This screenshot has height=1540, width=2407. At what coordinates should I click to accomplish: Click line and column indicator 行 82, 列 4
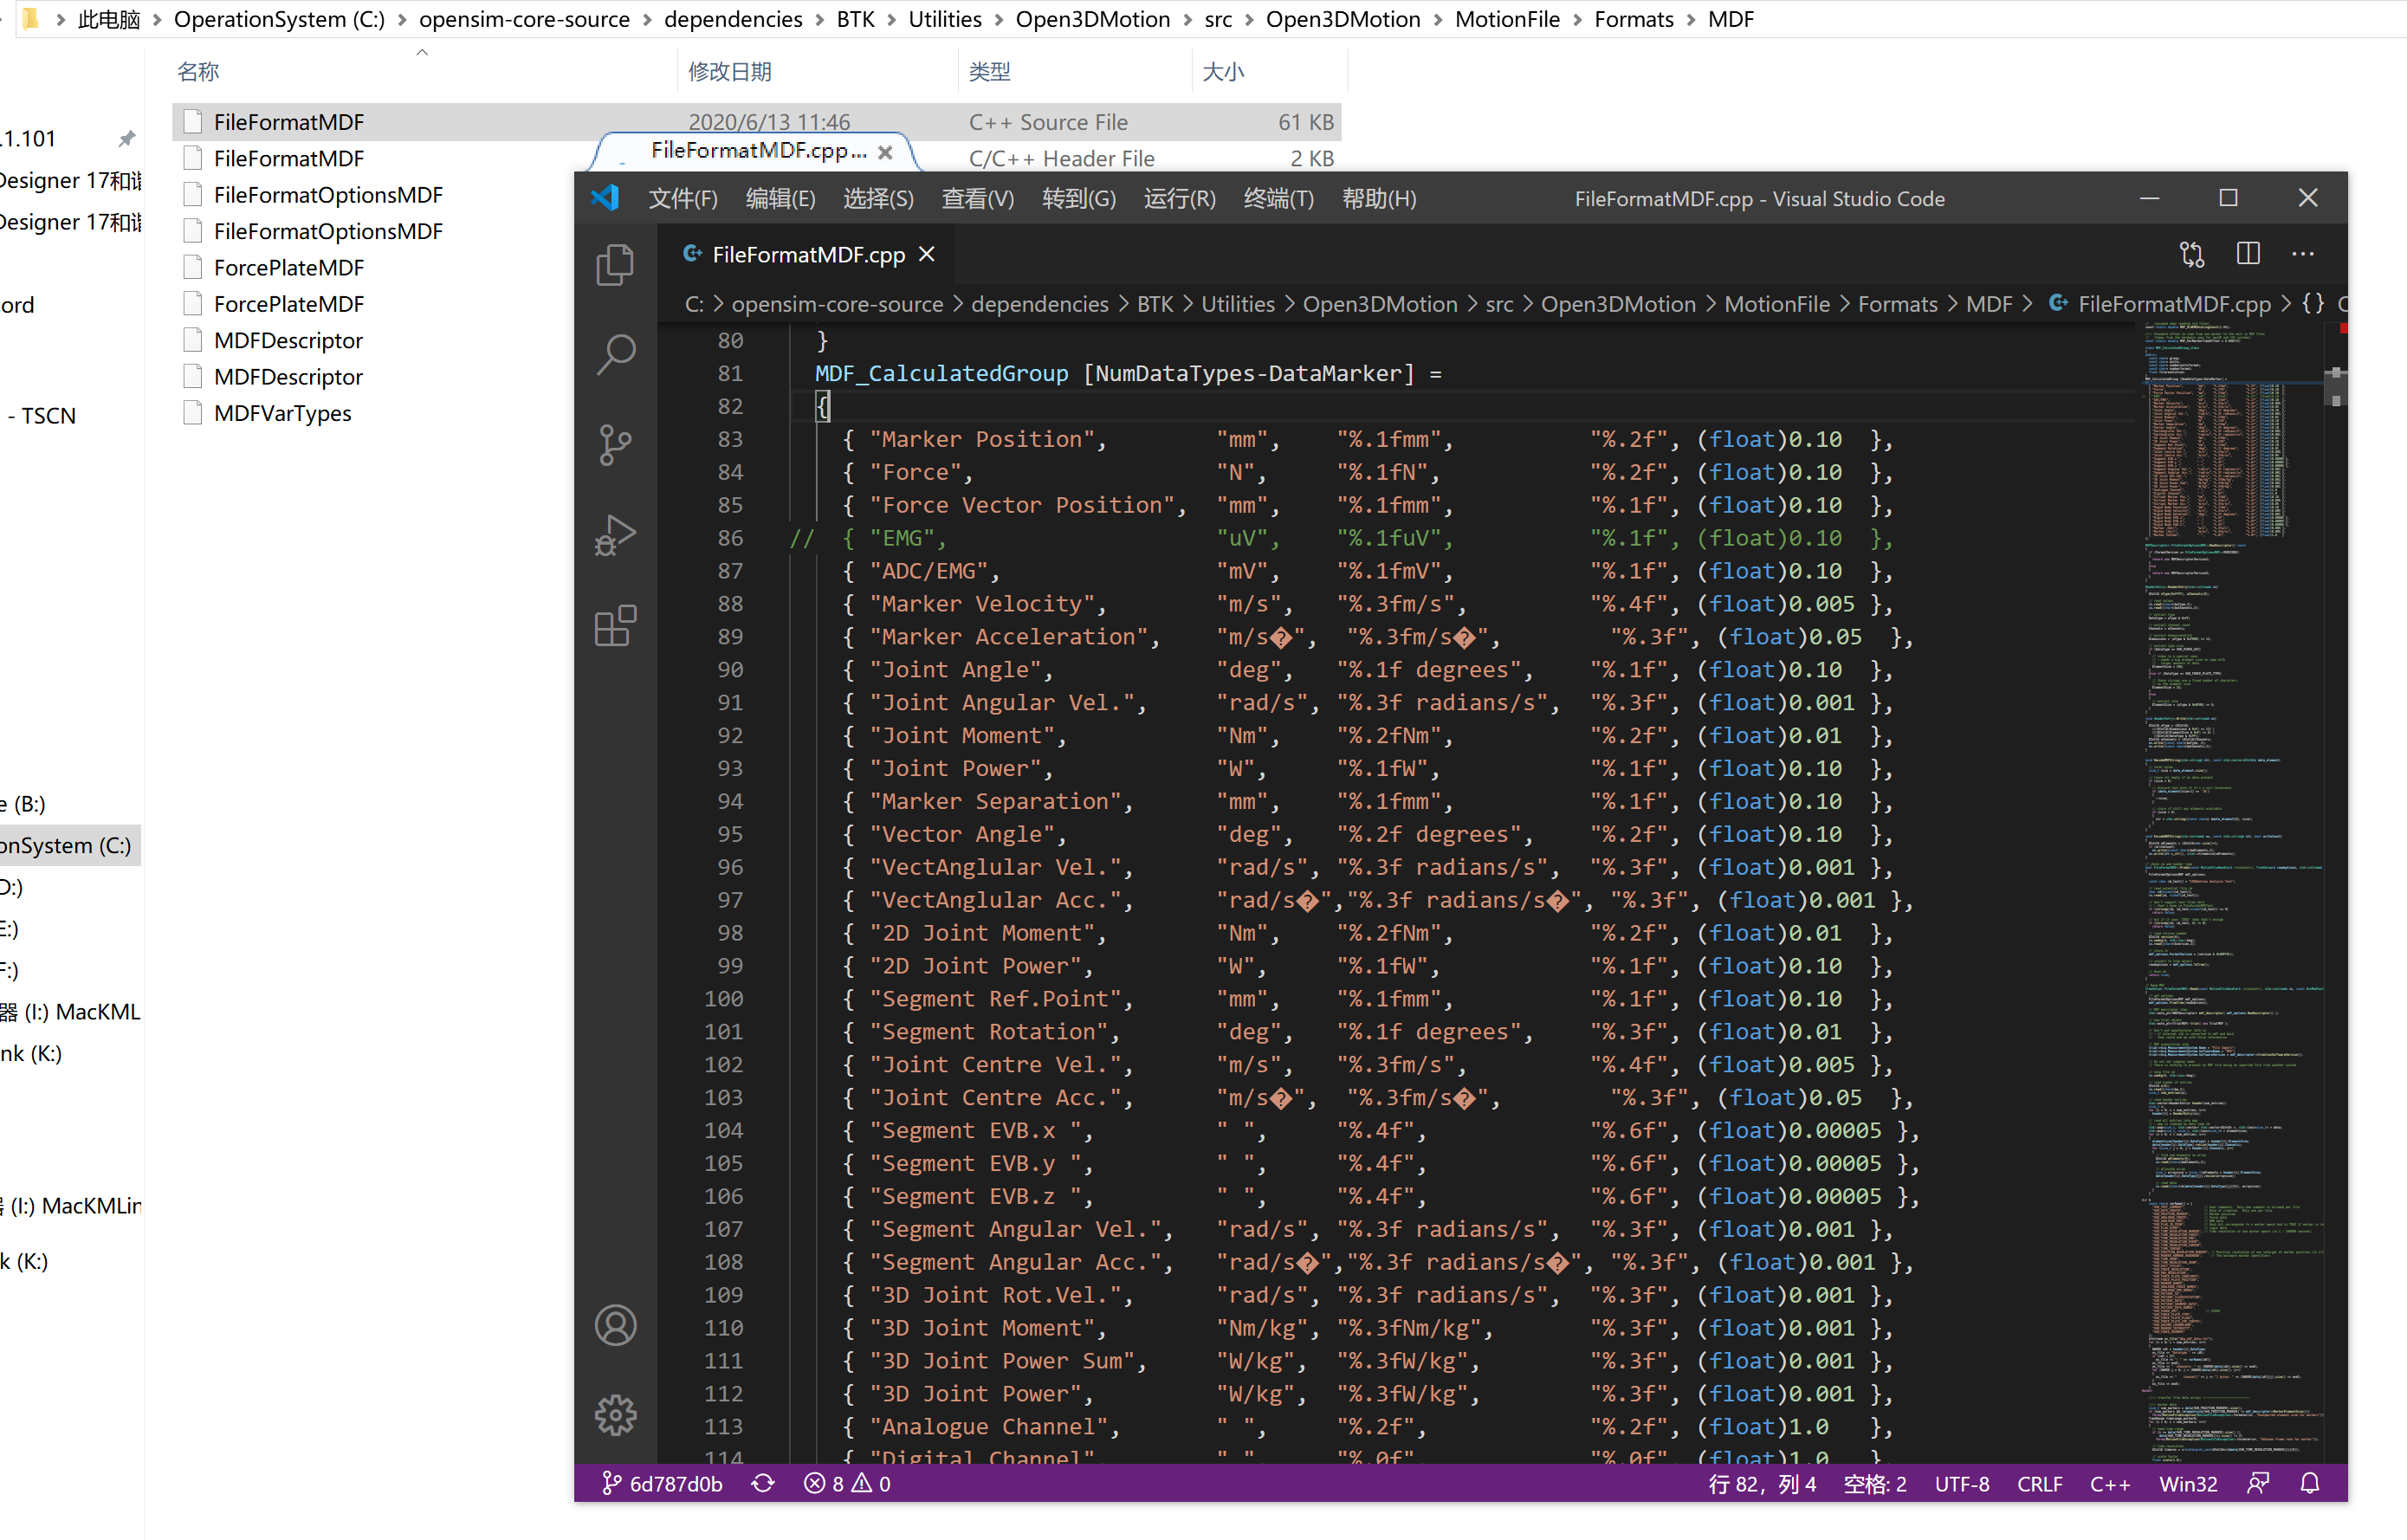click(1763, 1484)
